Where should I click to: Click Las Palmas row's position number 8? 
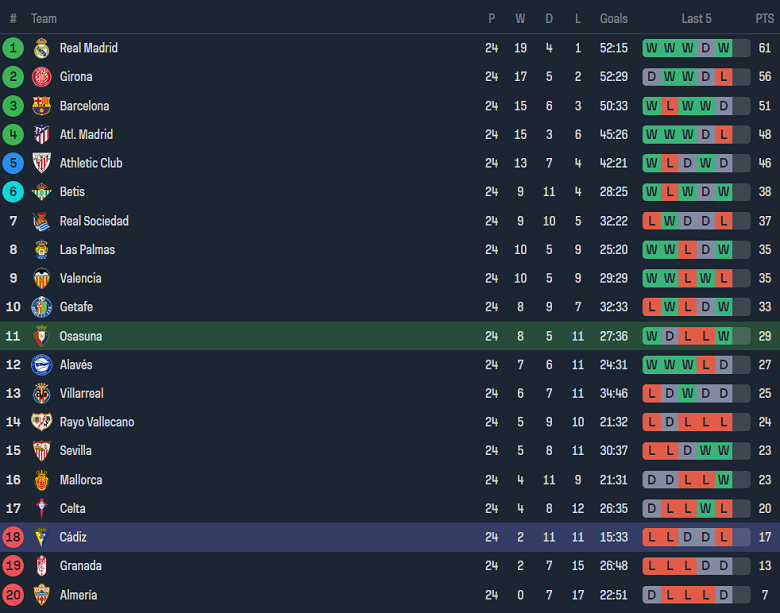click(13, 250)
